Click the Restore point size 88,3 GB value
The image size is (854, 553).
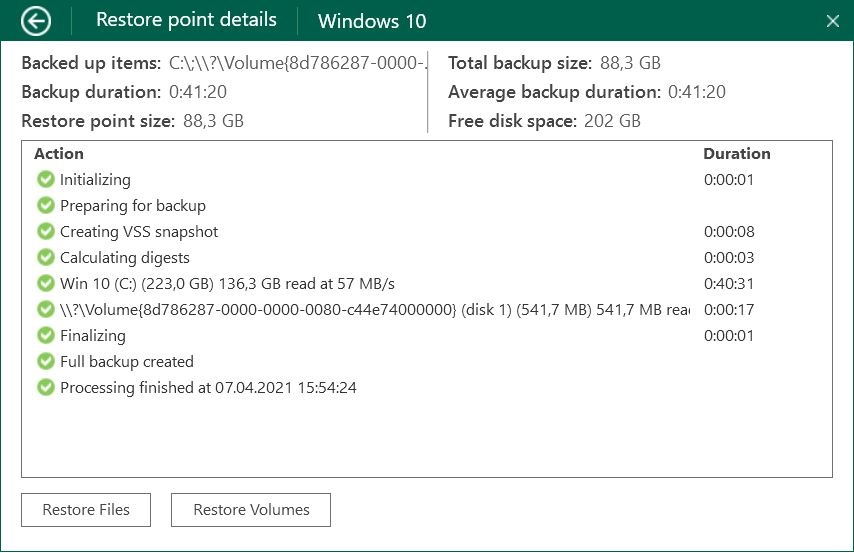(x=214, y=120)
